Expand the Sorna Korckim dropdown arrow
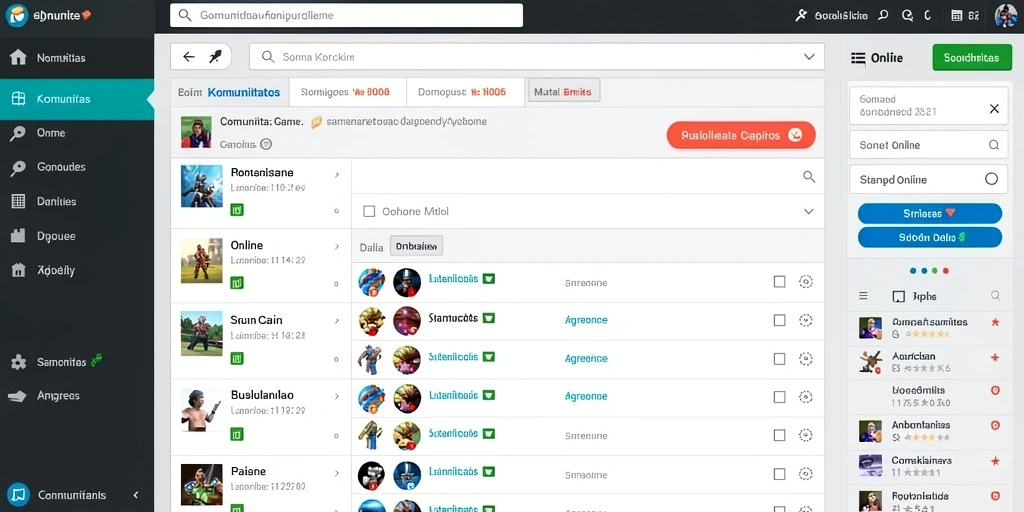Viewport: 1024px width, 512px height. 808,57
